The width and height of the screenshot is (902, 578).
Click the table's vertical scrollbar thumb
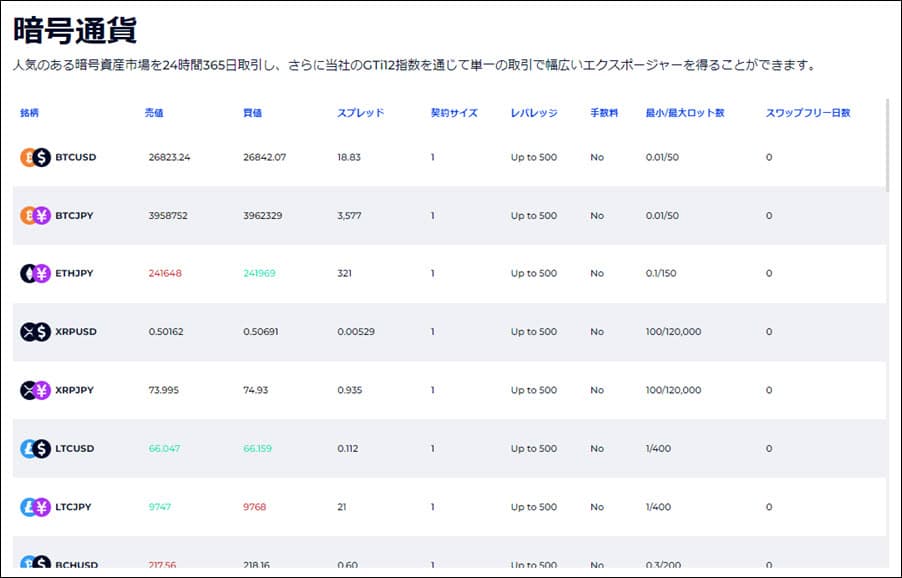coord(886,143)
